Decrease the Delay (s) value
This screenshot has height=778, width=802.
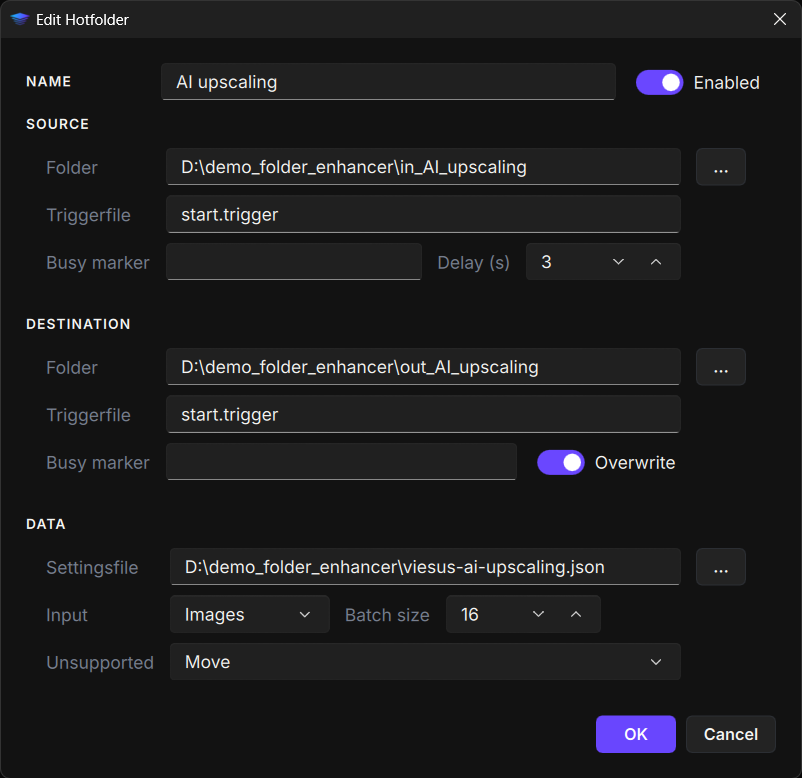point(618,262)
